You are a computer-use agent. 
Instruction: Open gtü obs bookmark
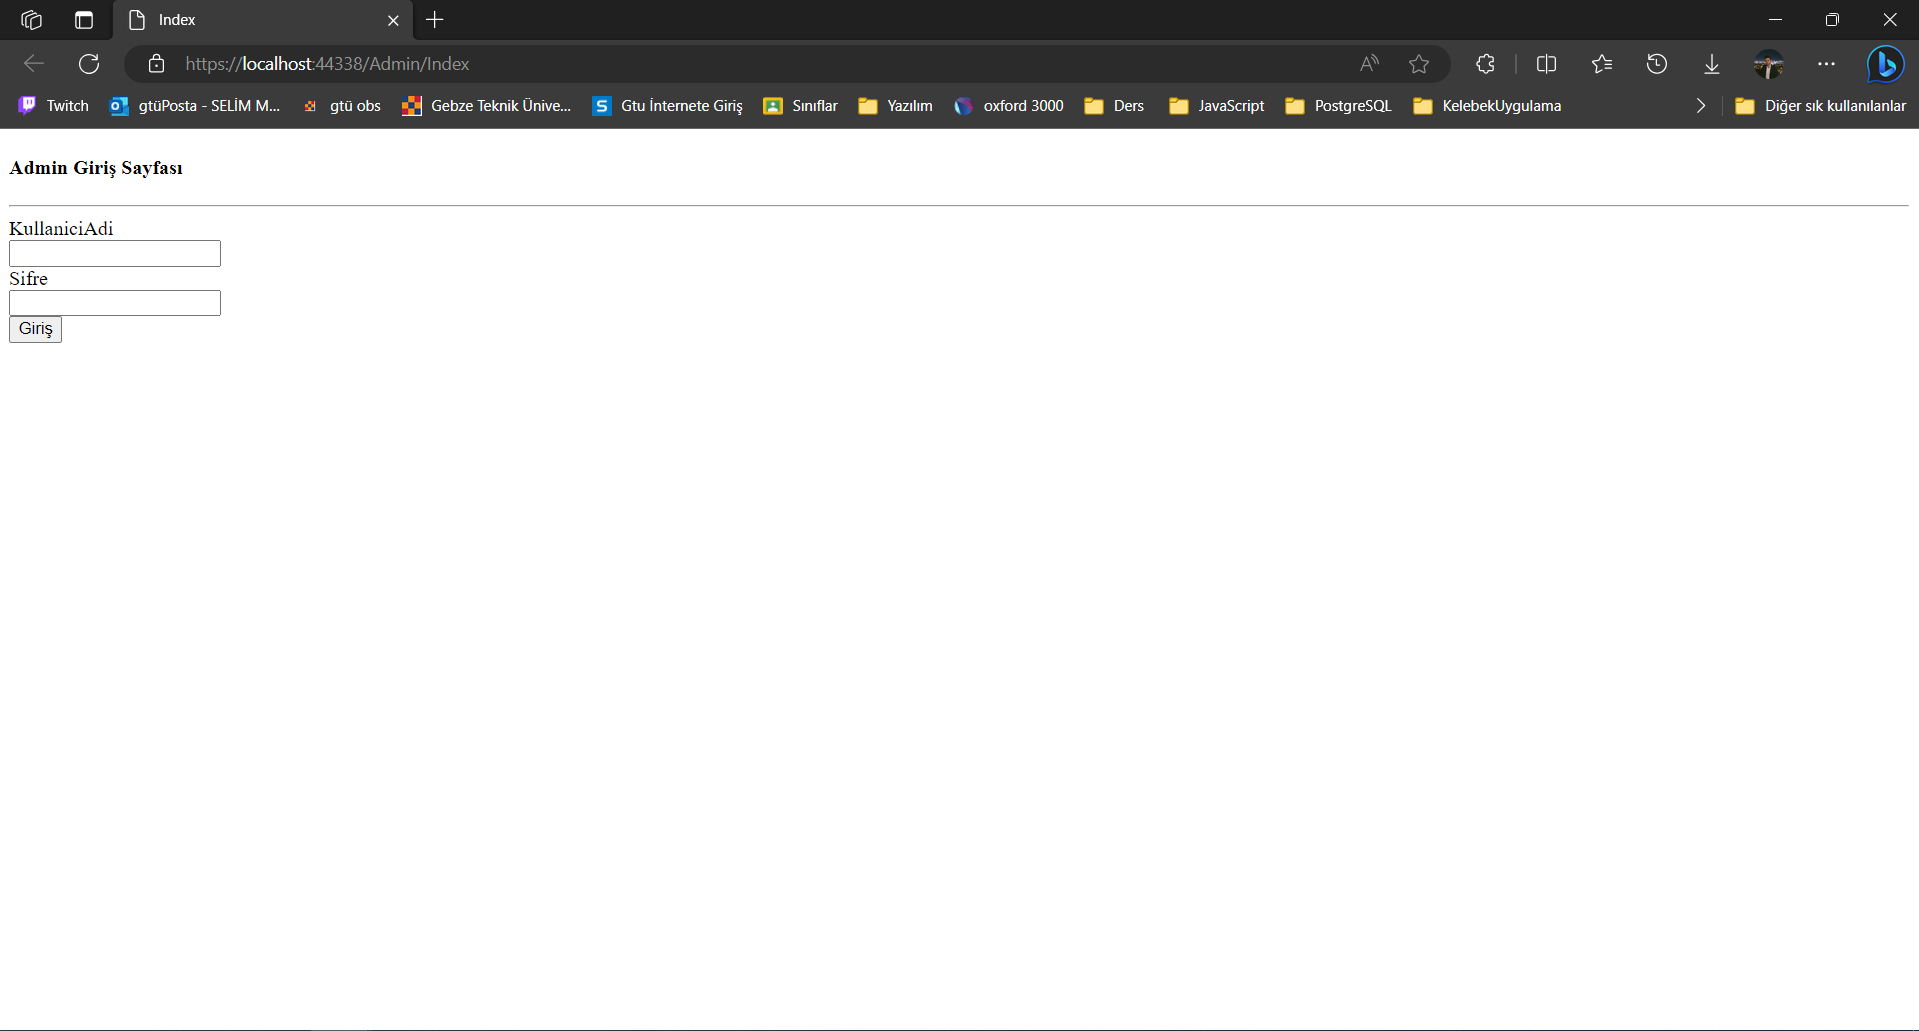tap(342, 106)
